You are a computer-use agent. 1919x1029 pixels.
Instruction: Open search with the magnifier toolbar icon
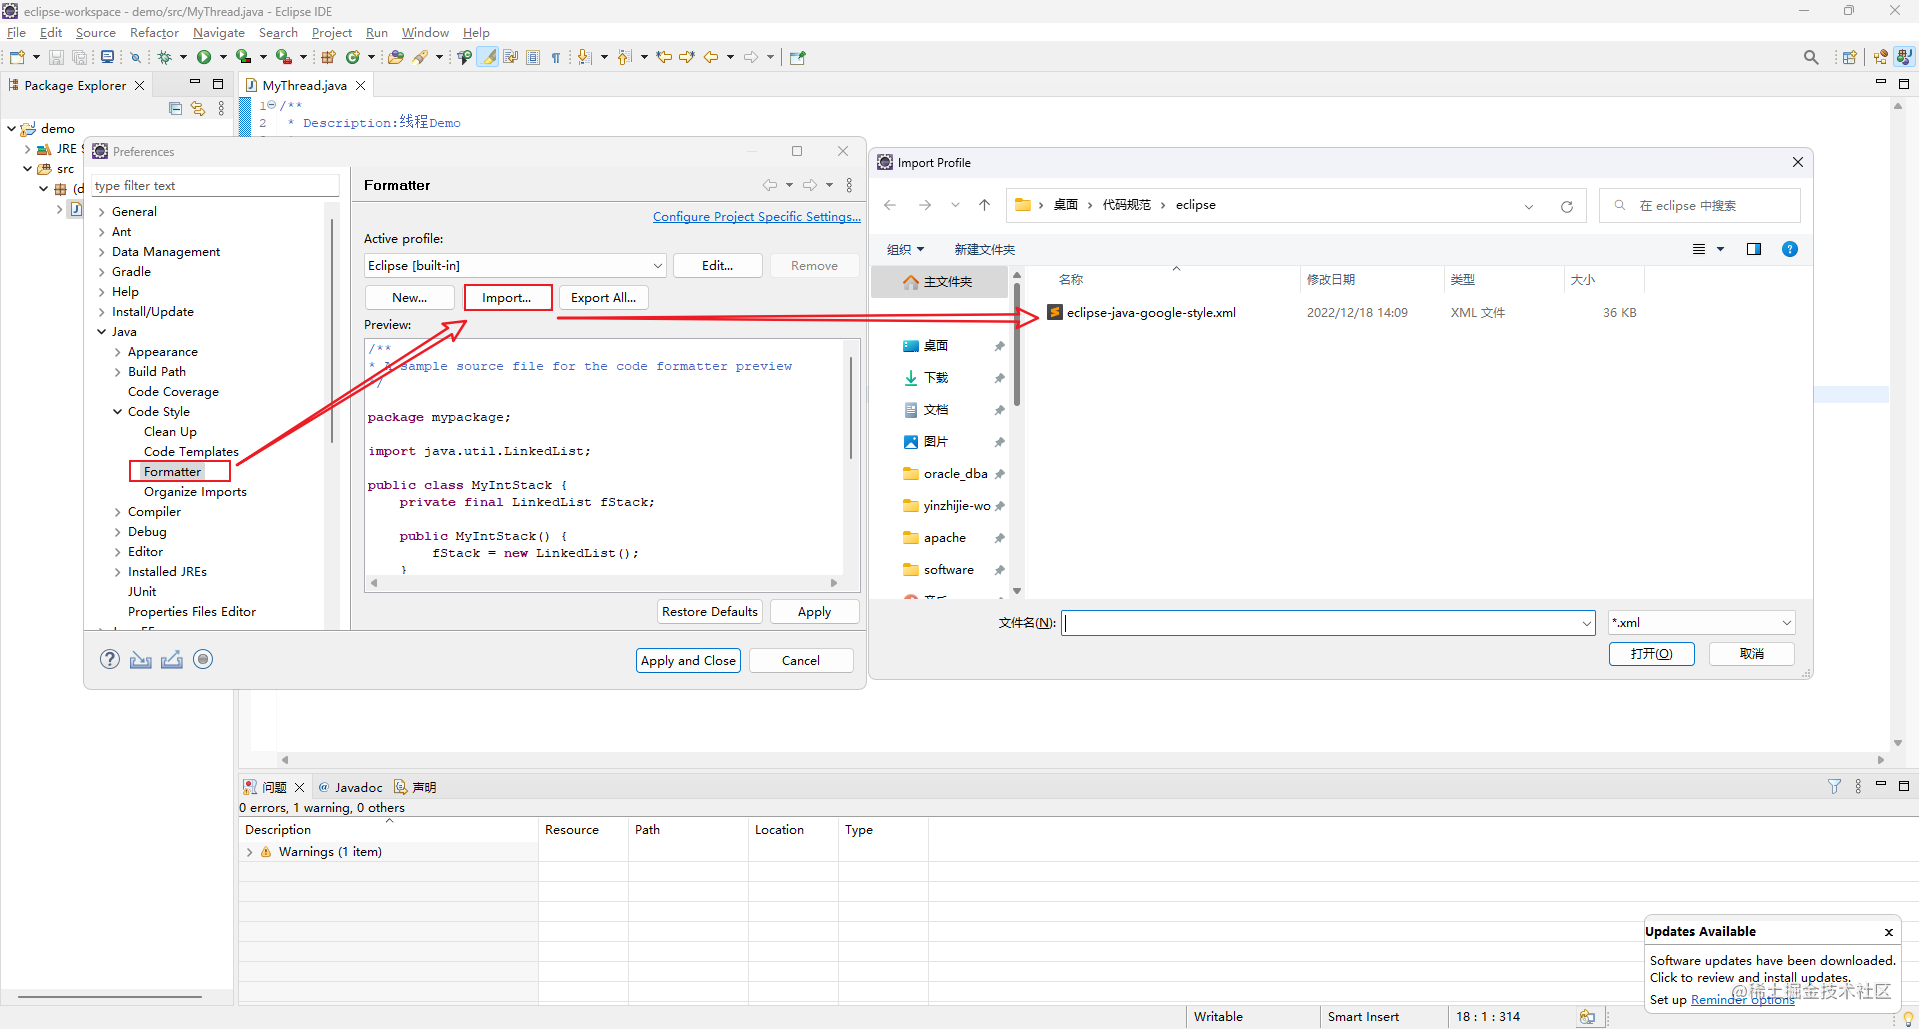pyautogui.click(x=1811, y=57)
